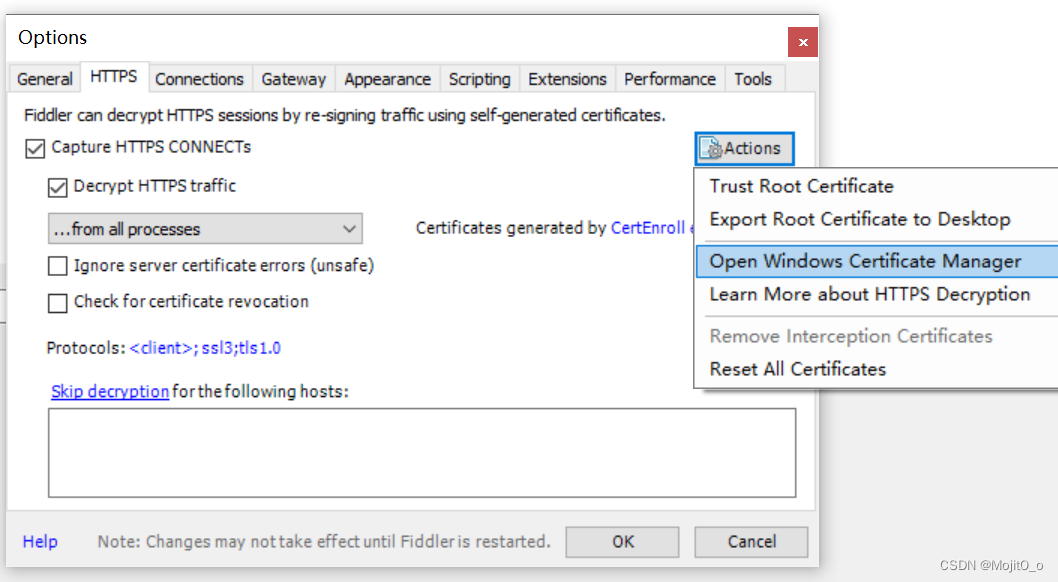
Task: Switch to the General tab
Action: 45,79
